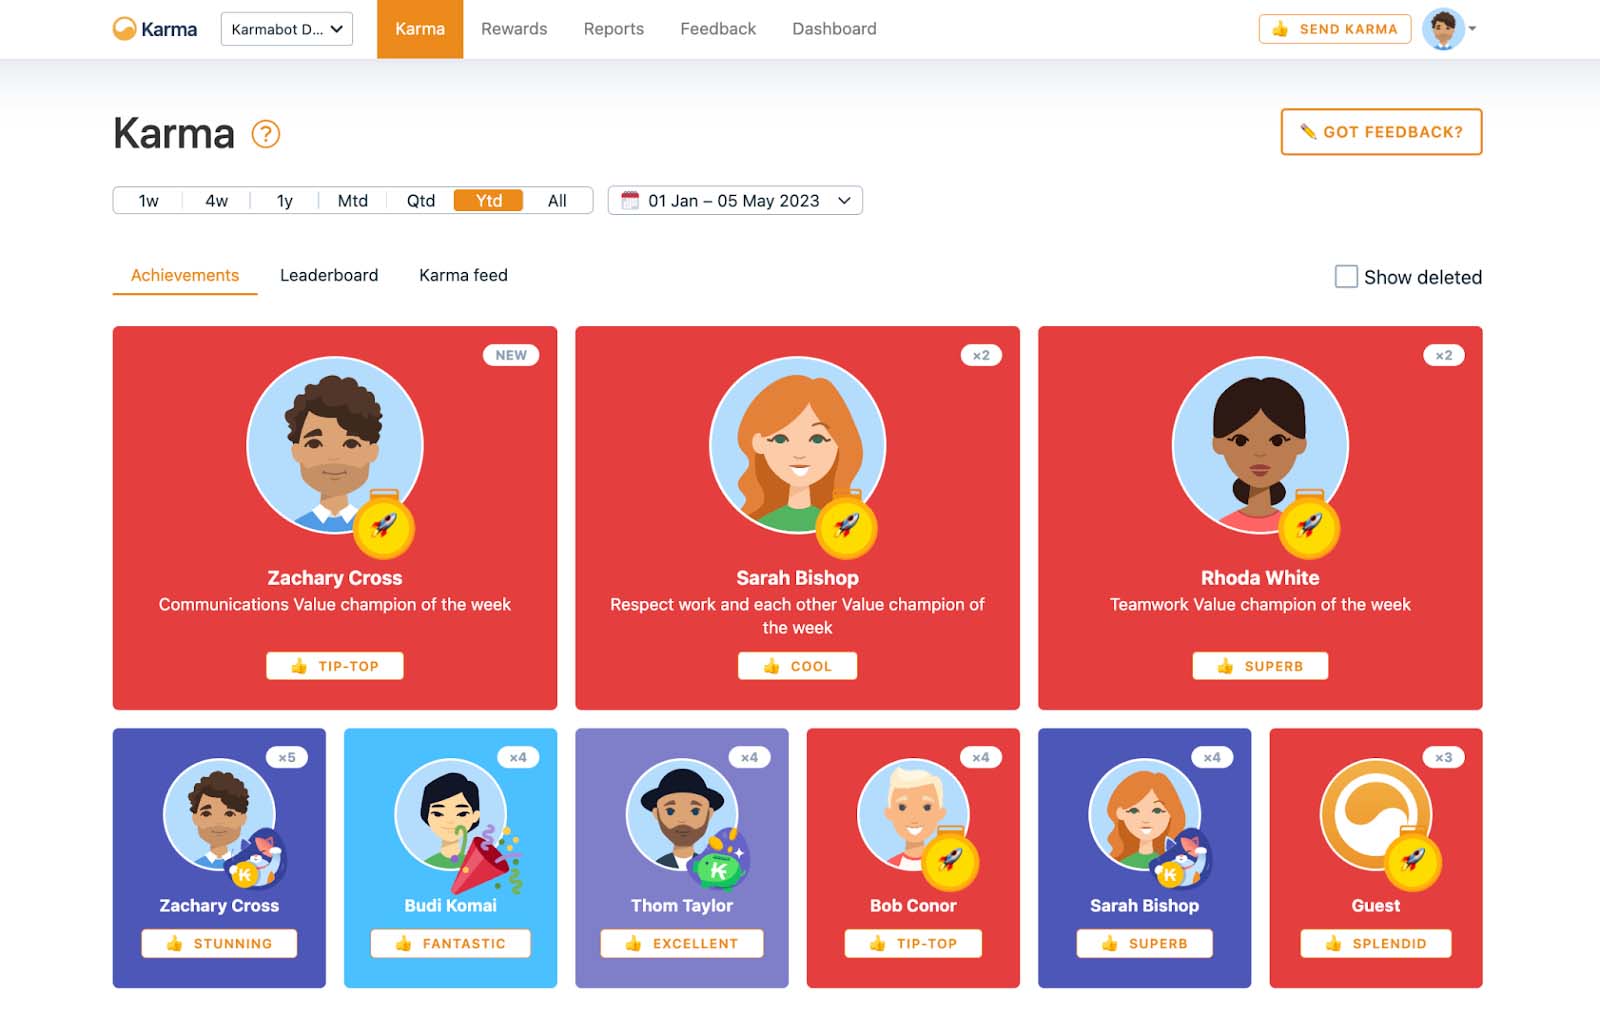
Task: Click the calendar icon in date range
Action: click(x=630, y=201)
